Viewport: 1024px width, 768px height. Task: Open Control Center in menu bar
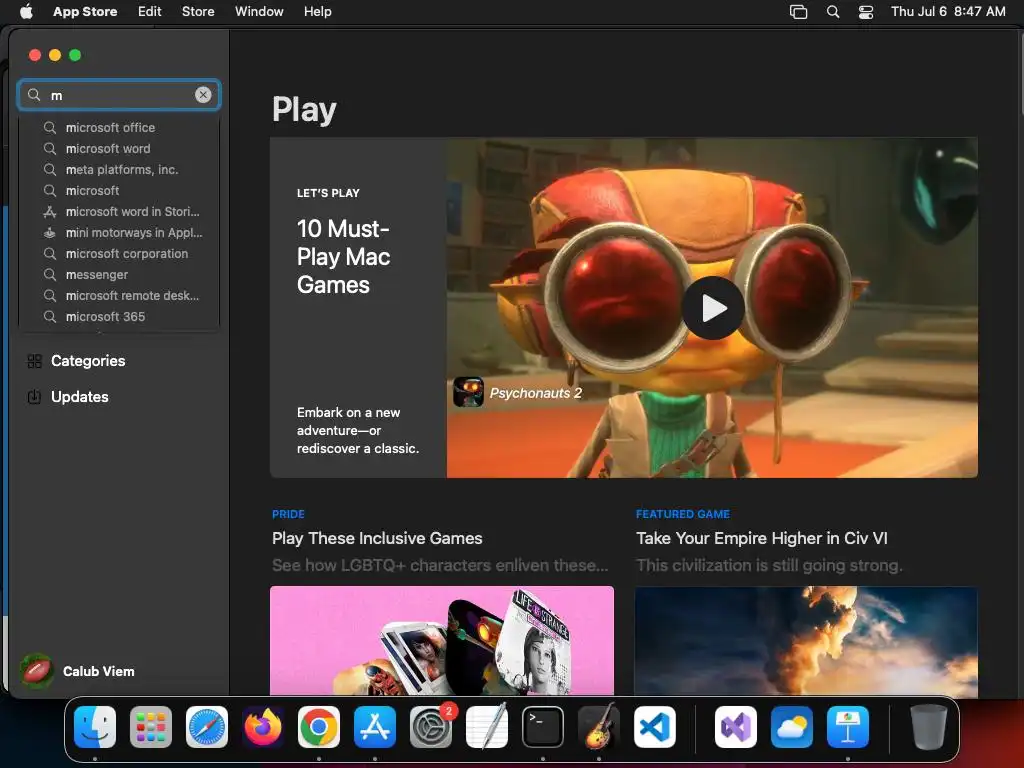point(866,12)
